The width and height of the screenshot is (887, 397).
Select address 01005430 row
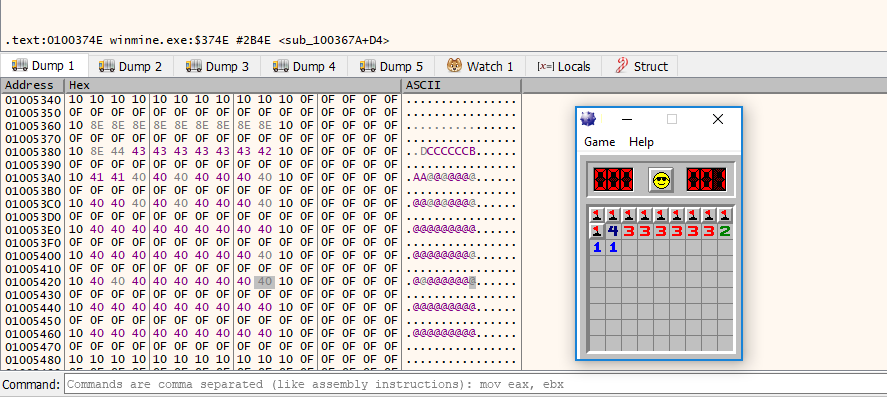point(261,295)
